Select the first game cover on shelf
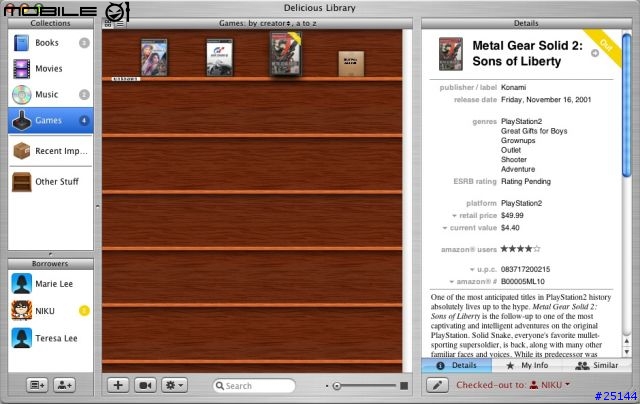Screen dimensions: 640x404 pos(154,58)
